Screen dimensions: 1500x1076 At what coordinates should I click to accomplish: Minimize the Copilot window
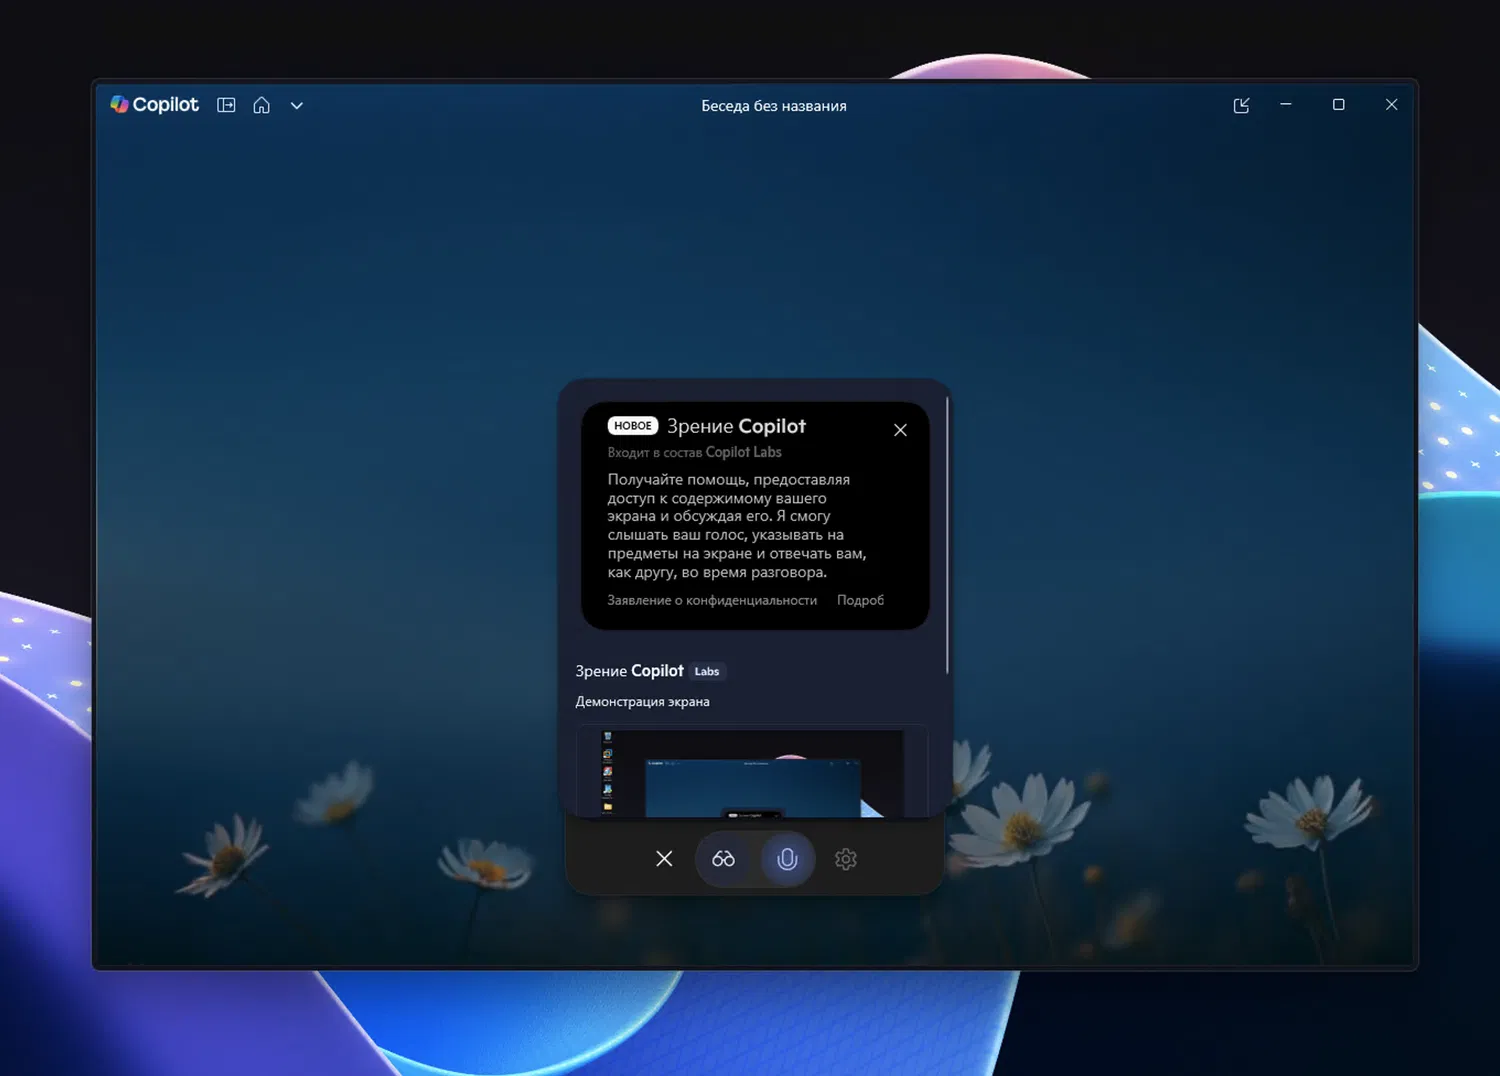pos(1286,104)
